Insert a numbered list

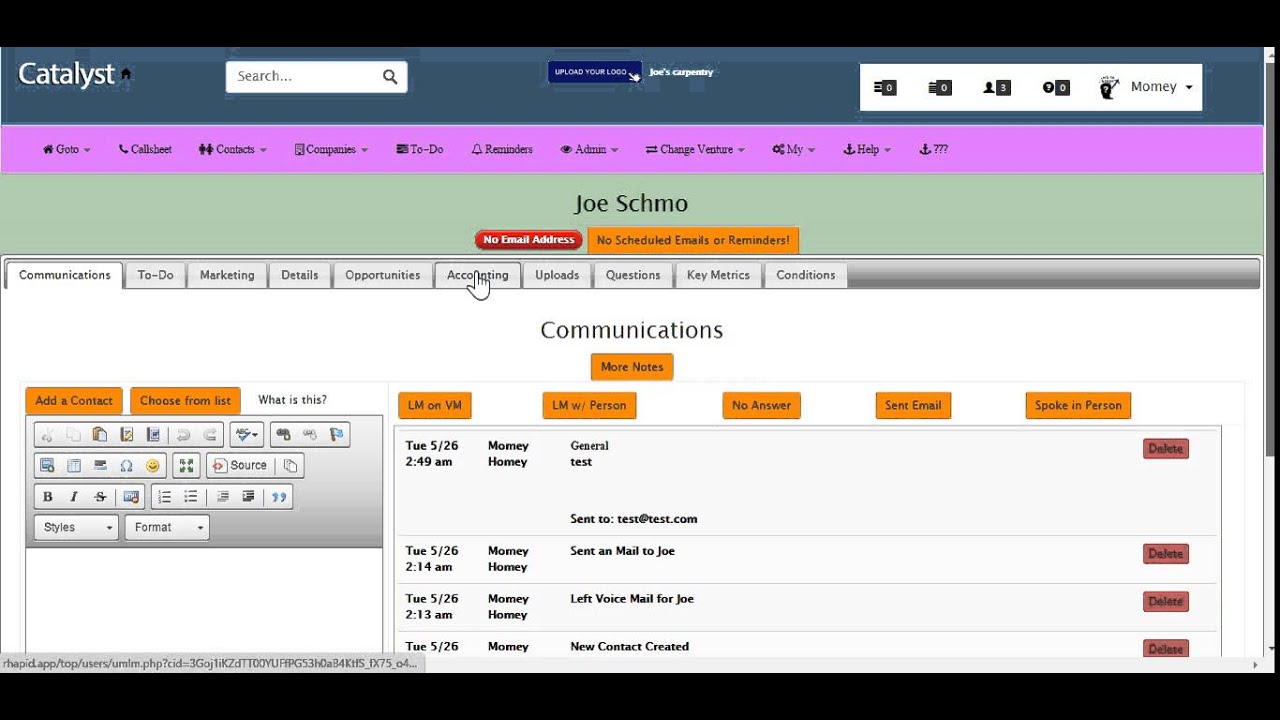(x=165, y=497)
